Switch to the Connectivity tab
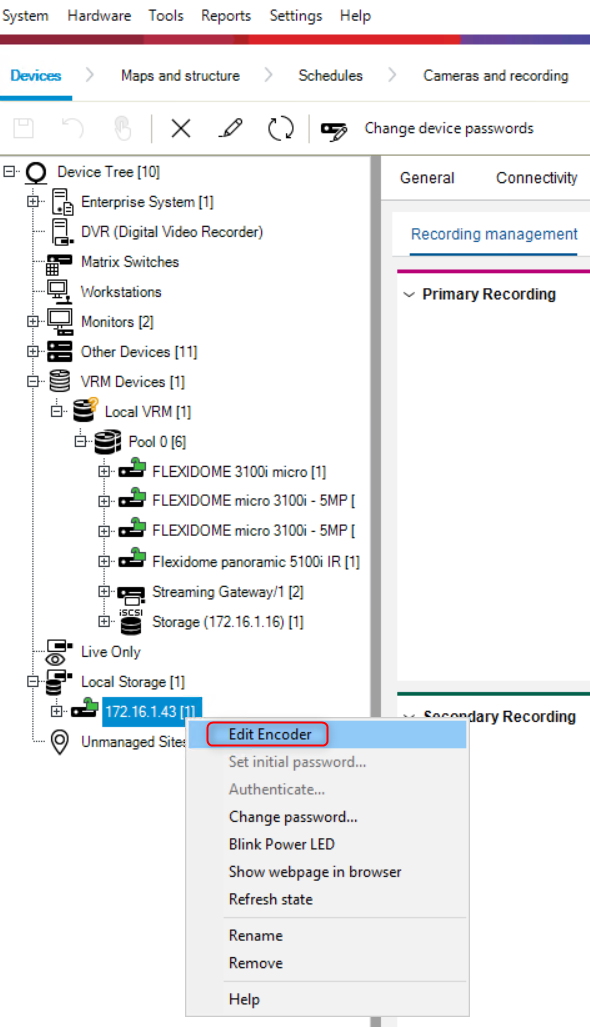 click(x=536, y=178)
